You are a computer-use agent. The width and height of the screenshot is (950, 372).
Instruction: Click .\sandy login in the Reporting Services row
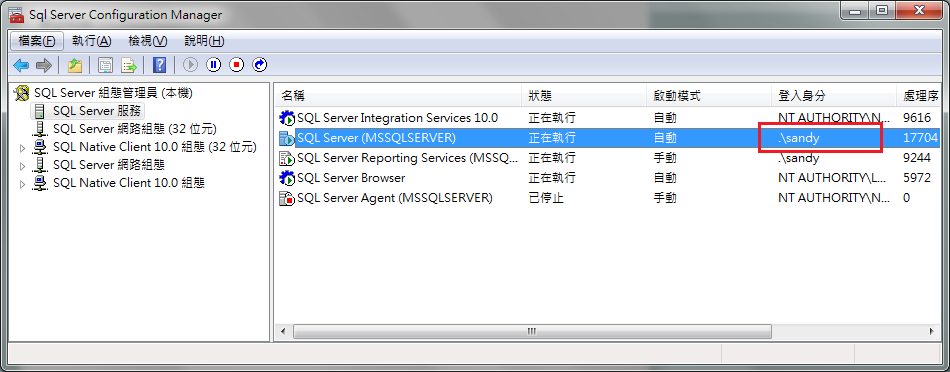799,158
